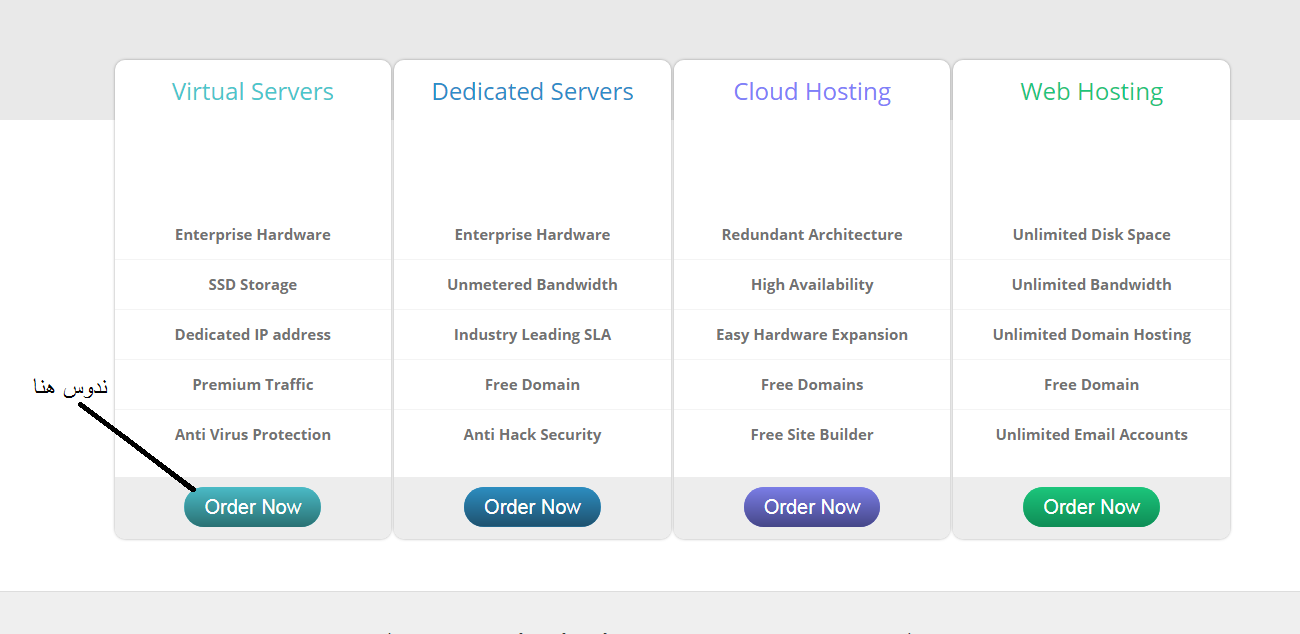Select the Dedicated Servers title
1300x634 pixels.
tap(532, 92)
